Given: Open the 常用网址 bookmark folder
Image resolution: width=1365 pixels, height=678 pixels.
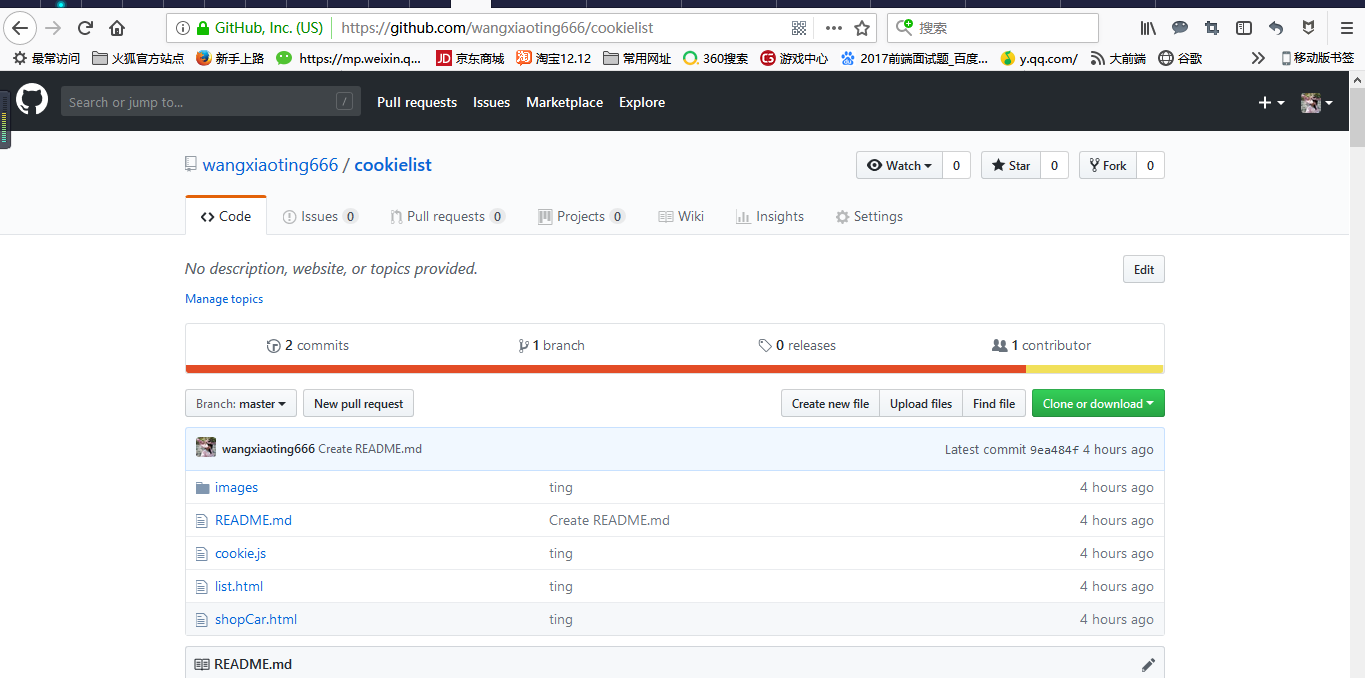Looking at the screenshot, I should coord(638,58).
